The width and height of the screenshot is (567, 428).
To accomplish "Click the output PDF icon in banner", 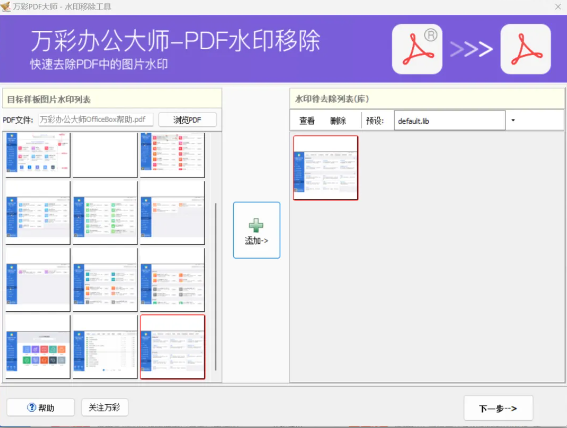I will 525,49.
